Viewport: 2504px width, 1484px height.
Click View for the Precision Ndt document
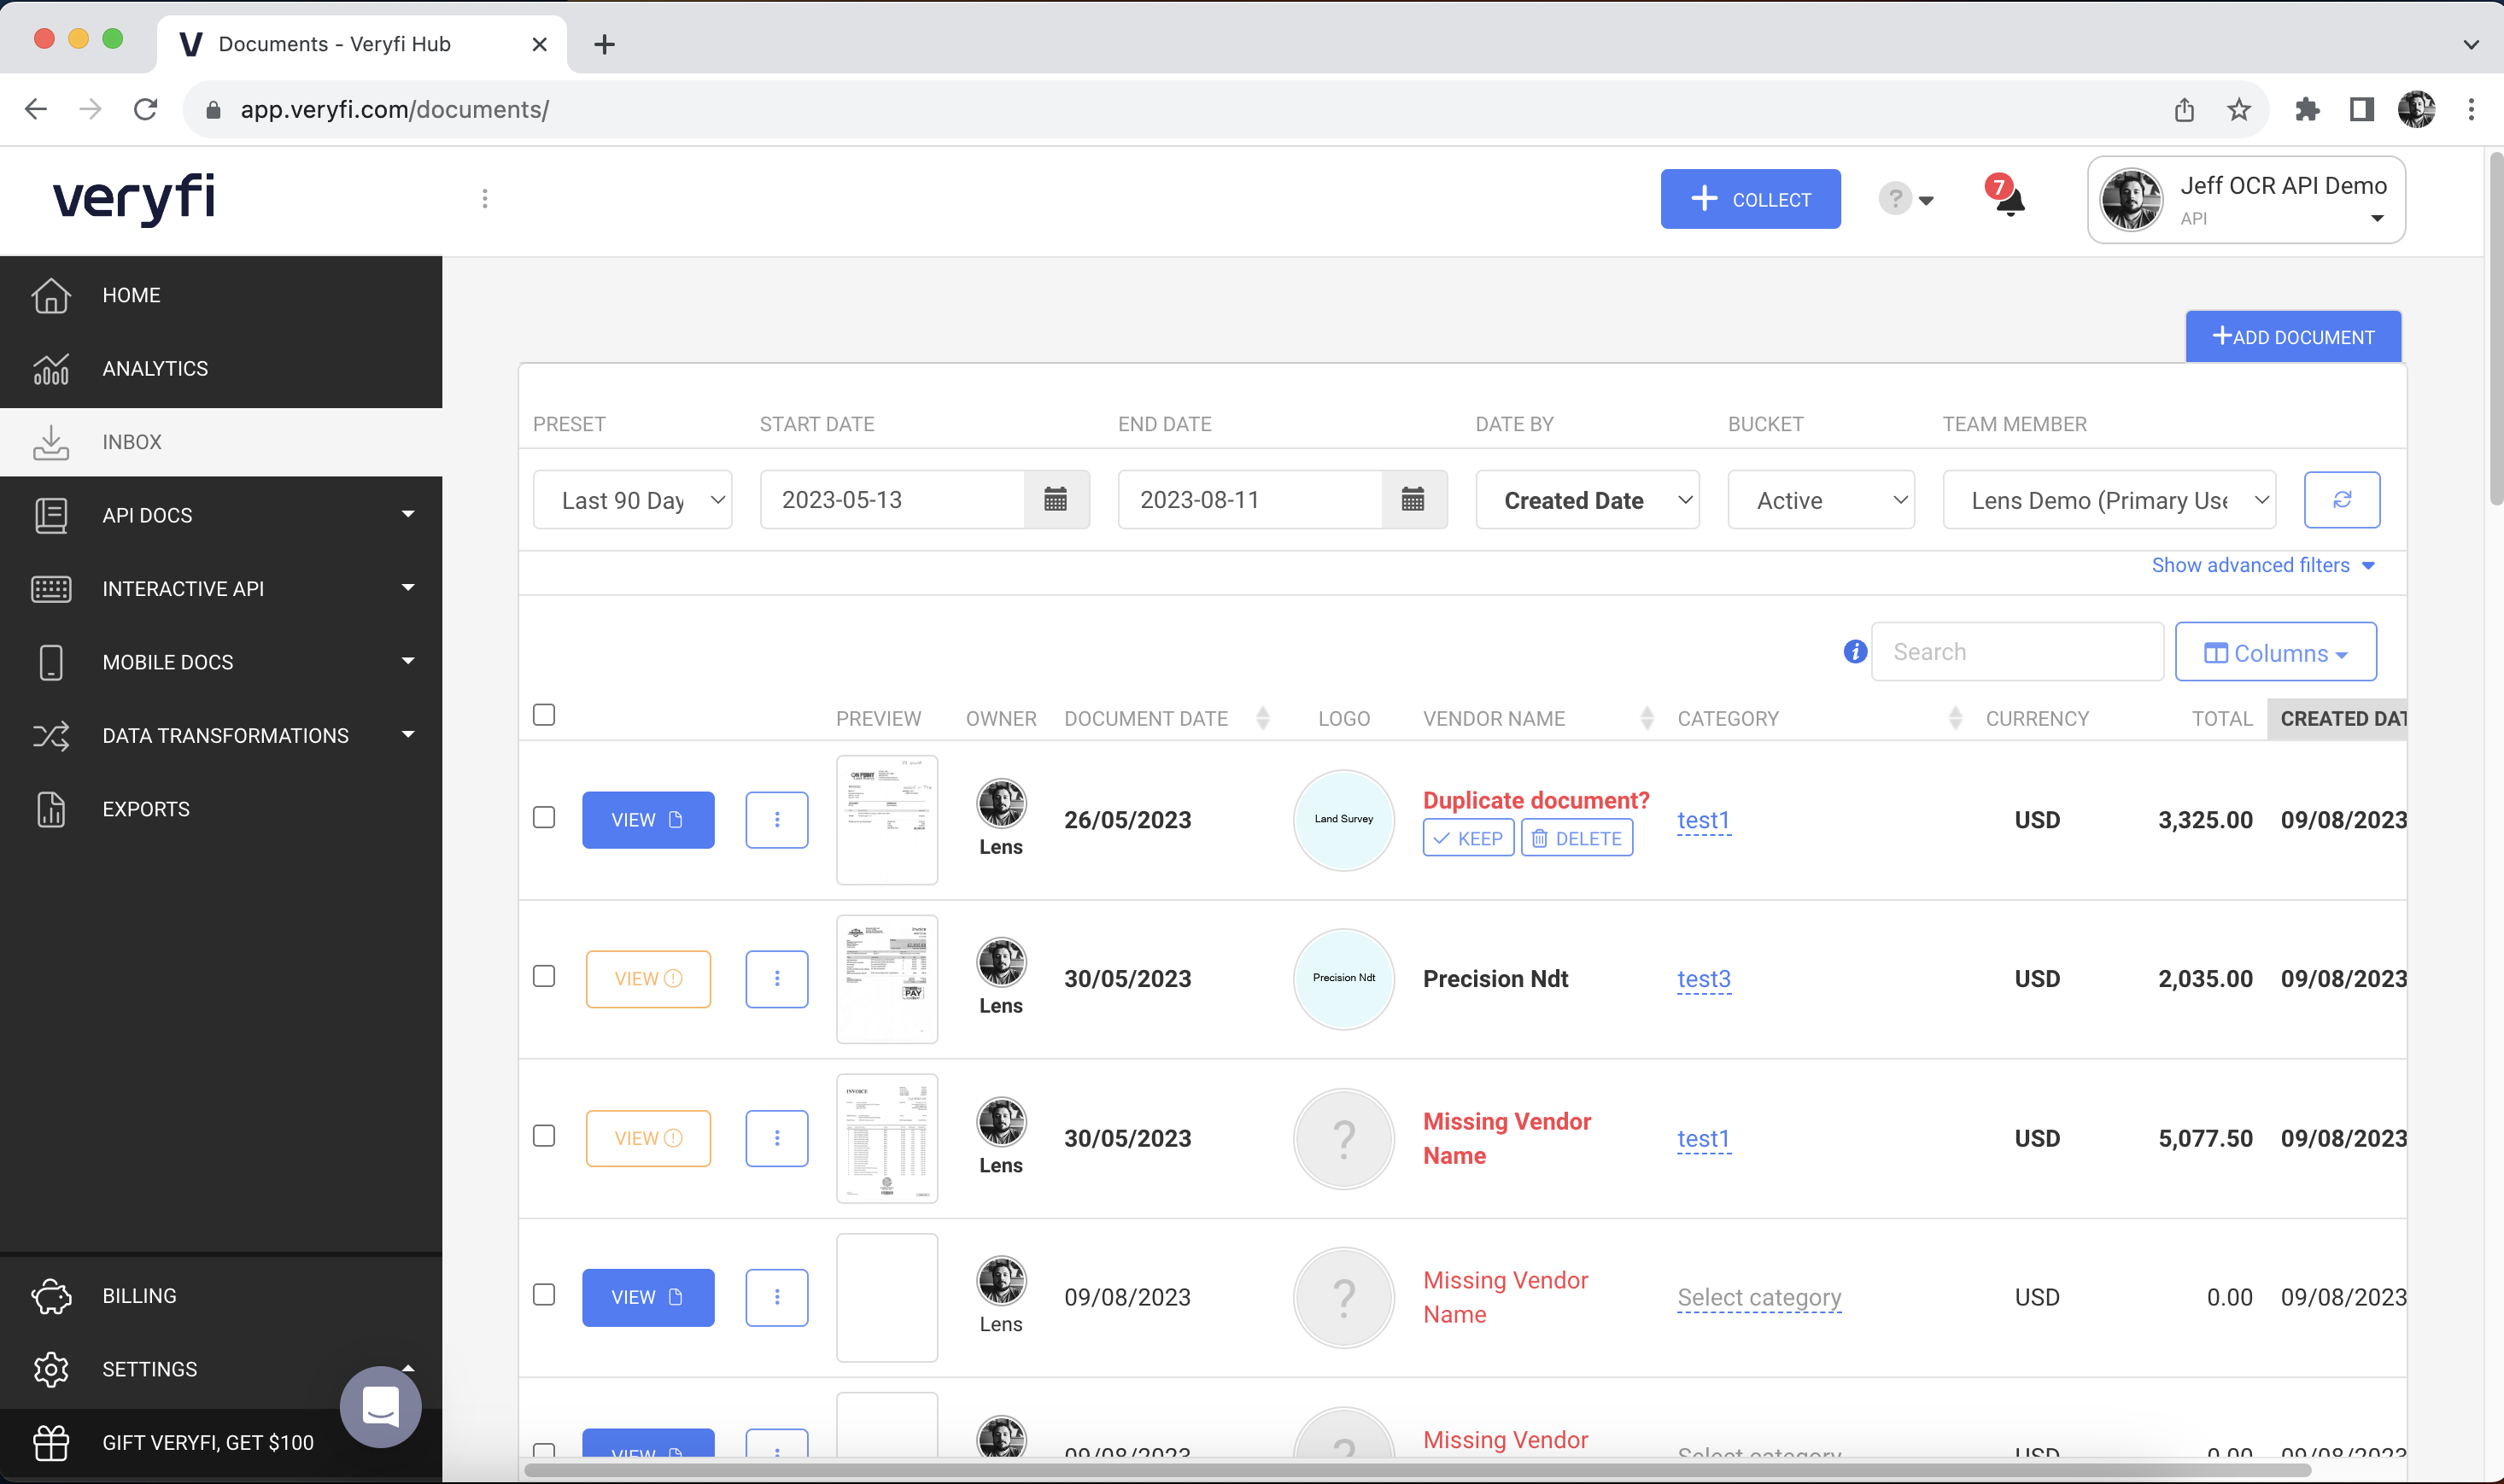(x=648, y=979)
